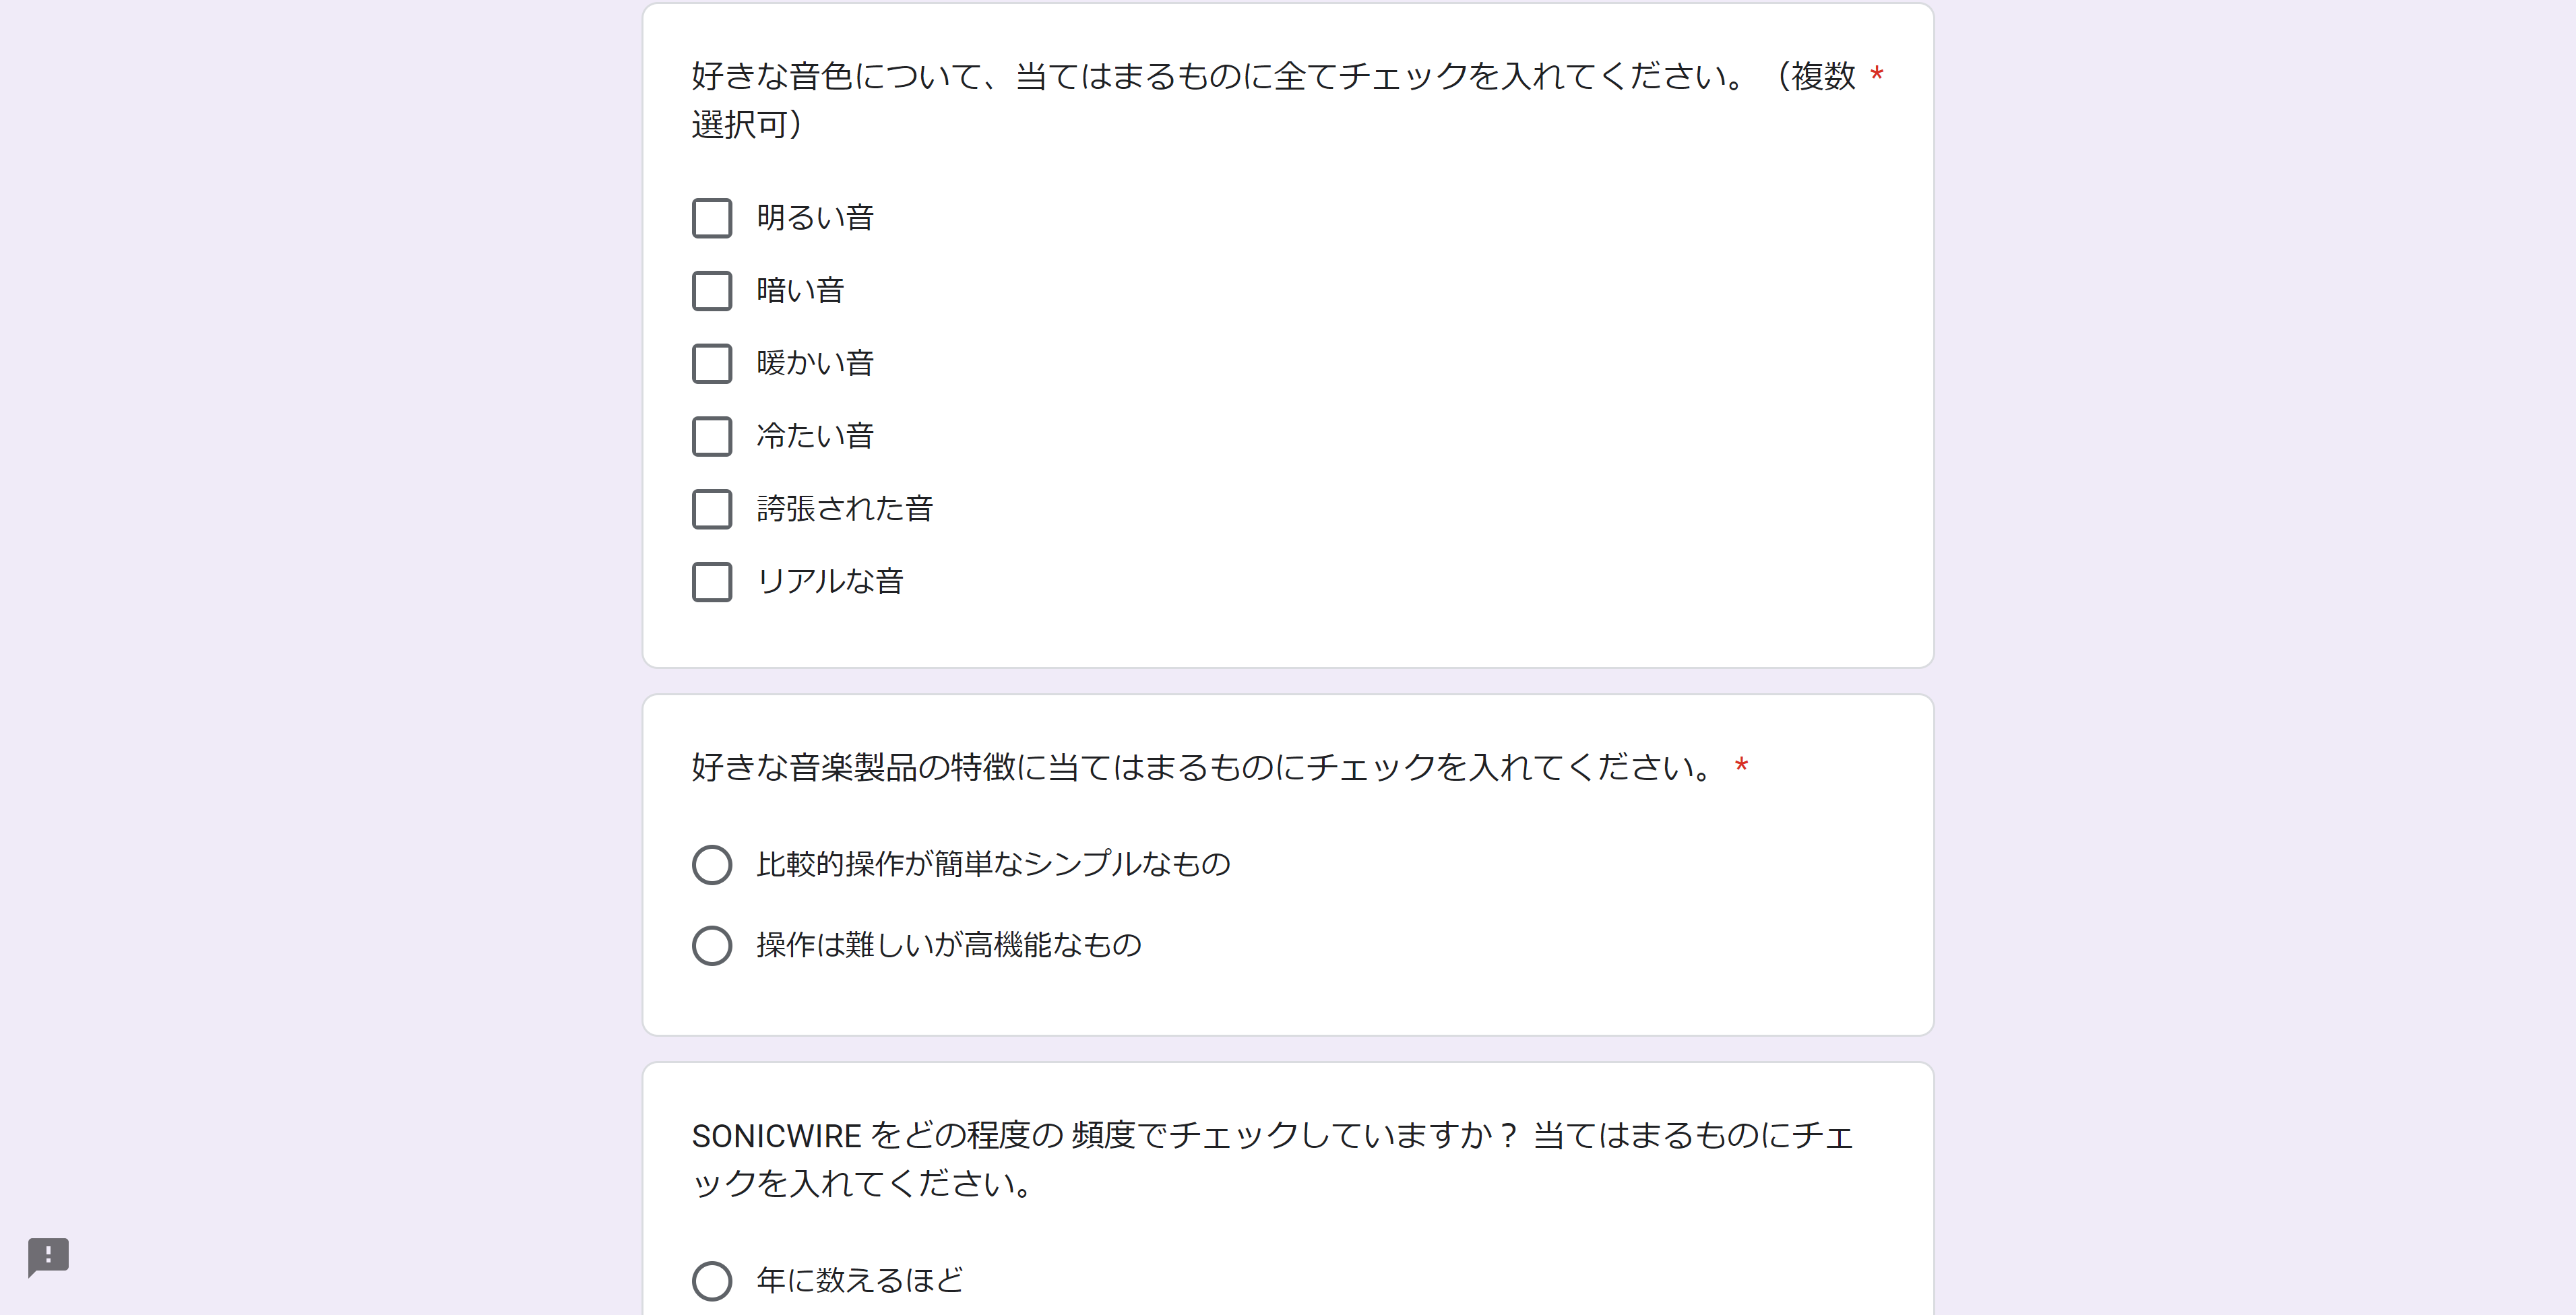Click the SONICWIRE frequency question heading
Viewport: 2576px width, 1315px height.
tap(1273, 1159)
